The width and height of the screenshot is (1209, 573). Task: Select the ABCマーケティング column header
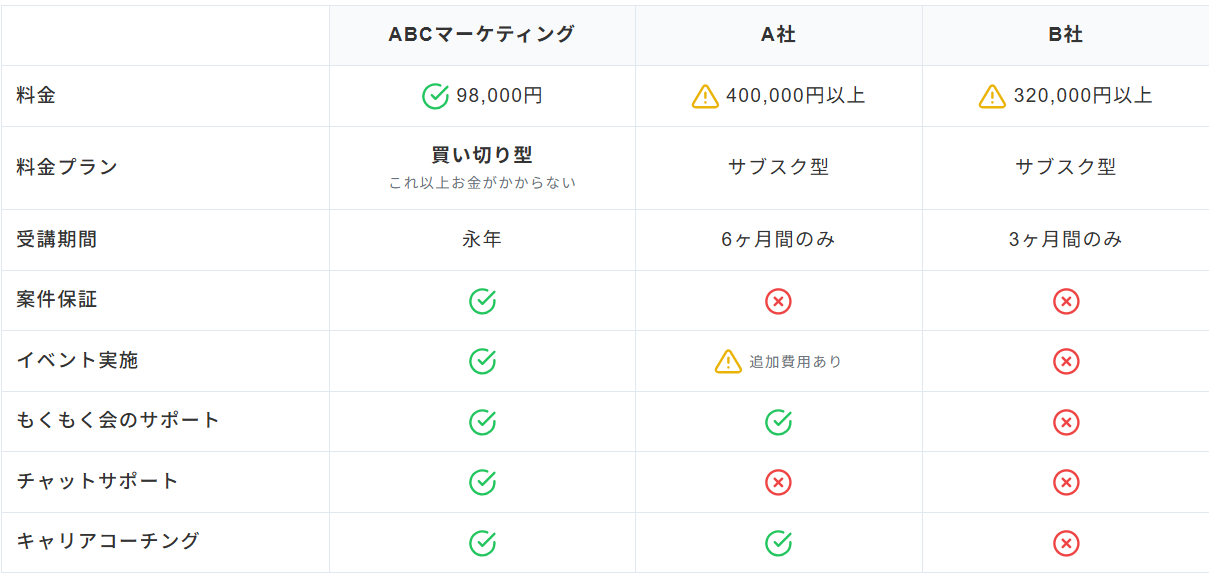click(x=482, y=35)
